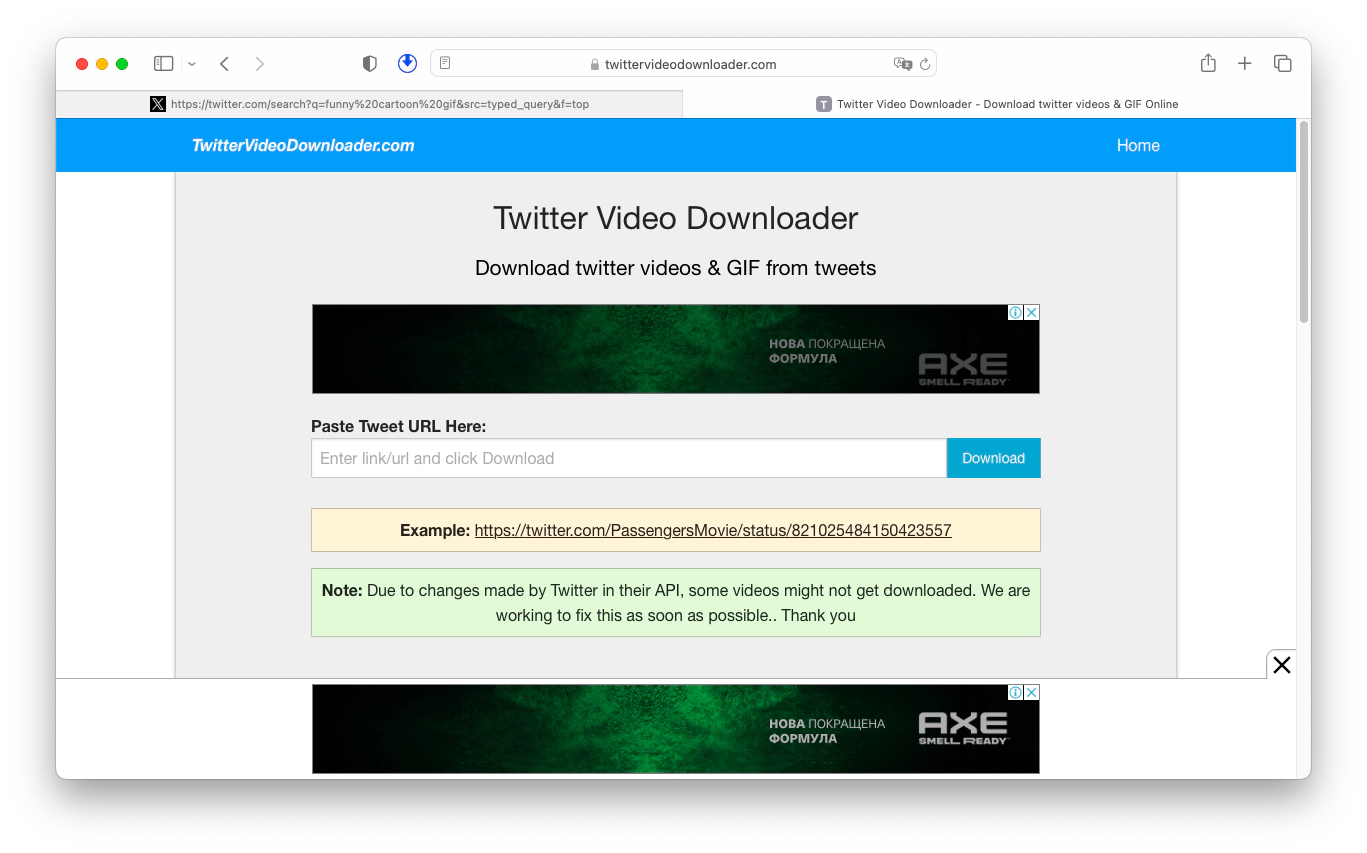Click the Twitter Video Downloader heading

676,218
